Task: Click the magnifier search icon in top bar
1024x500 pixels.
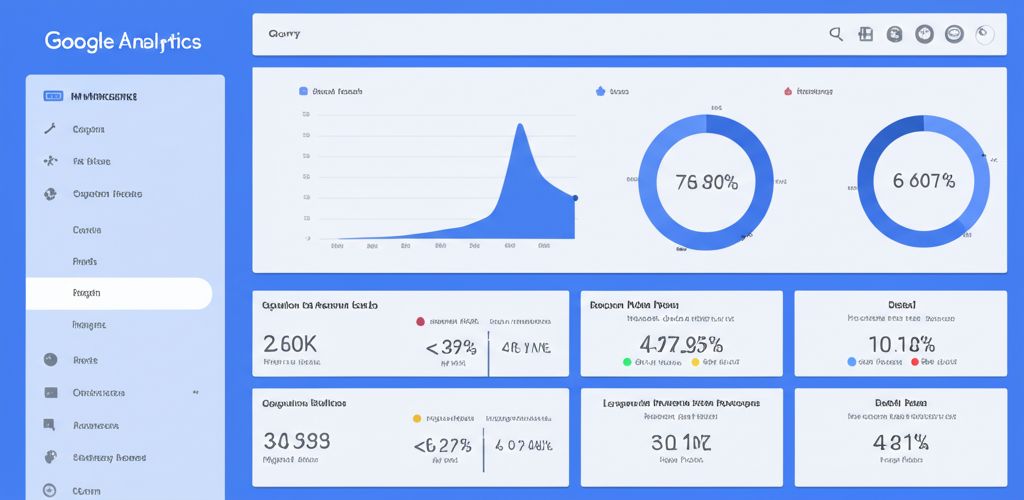Action: click(x=836, y=34)
